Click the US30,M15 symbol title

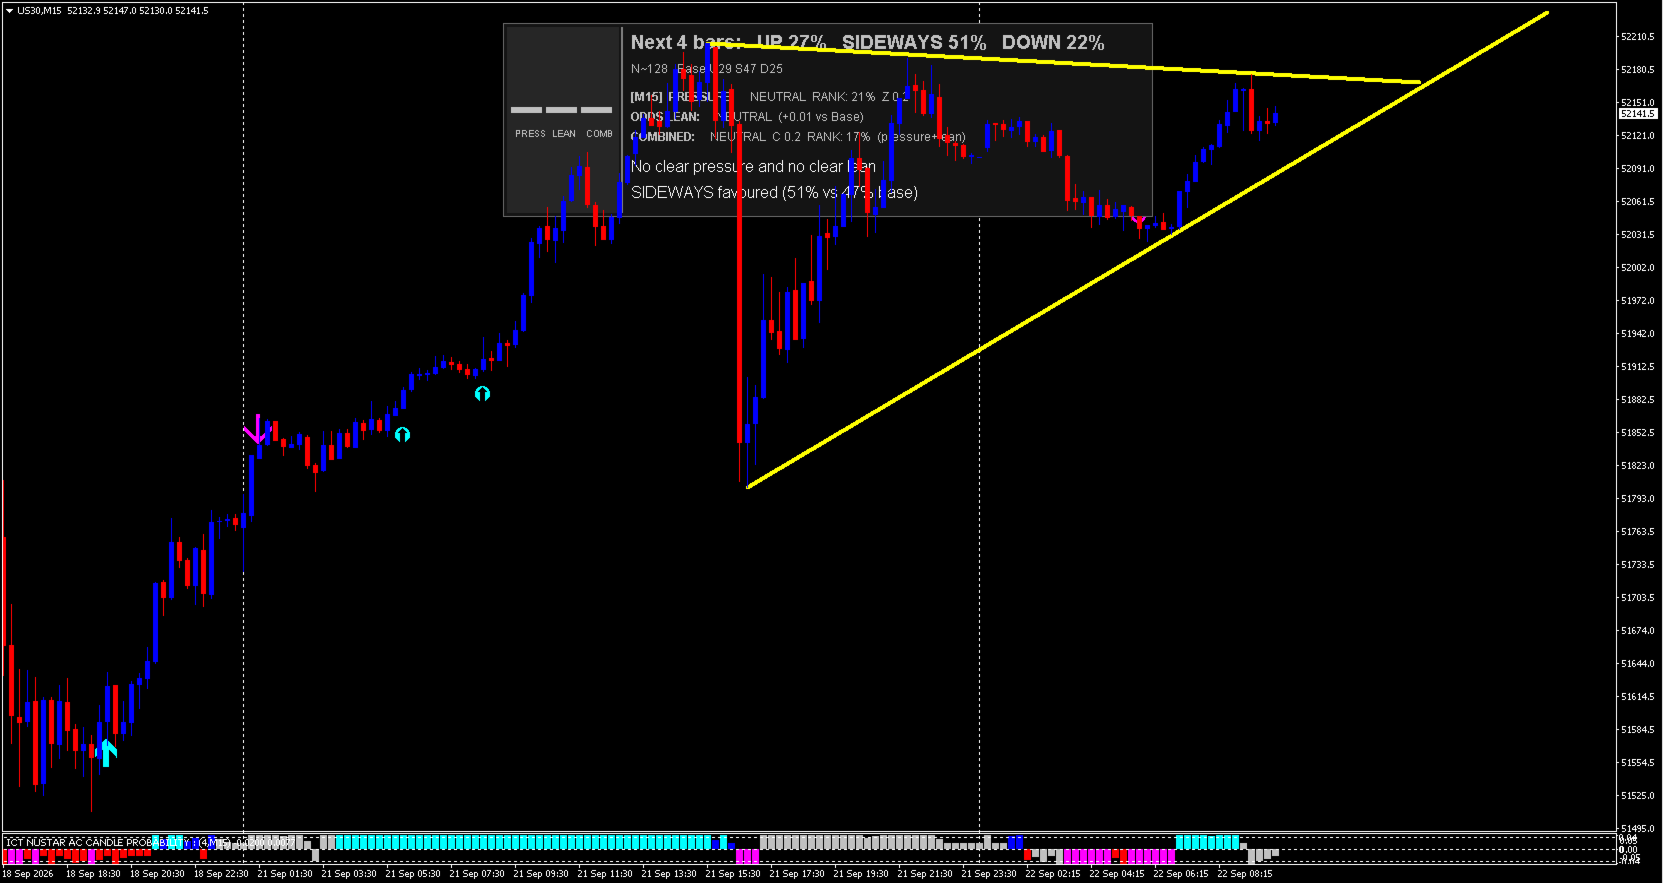tap(39, 10)
